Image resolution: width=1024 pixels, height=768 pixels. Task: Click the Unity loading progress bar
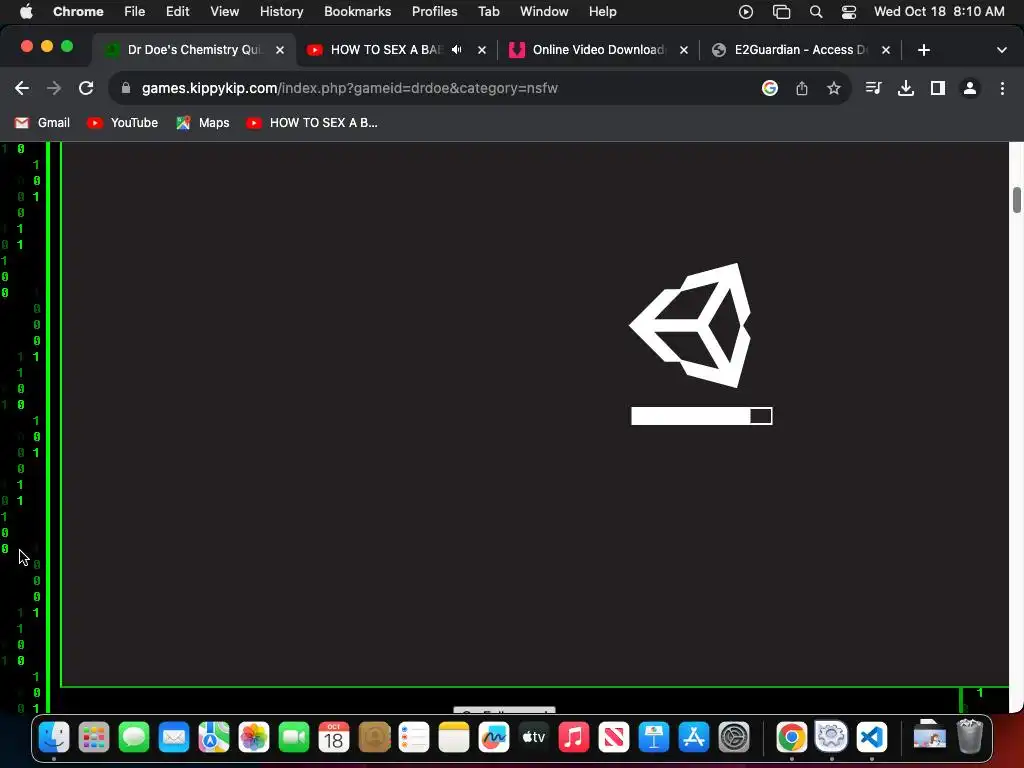point(701,416)
